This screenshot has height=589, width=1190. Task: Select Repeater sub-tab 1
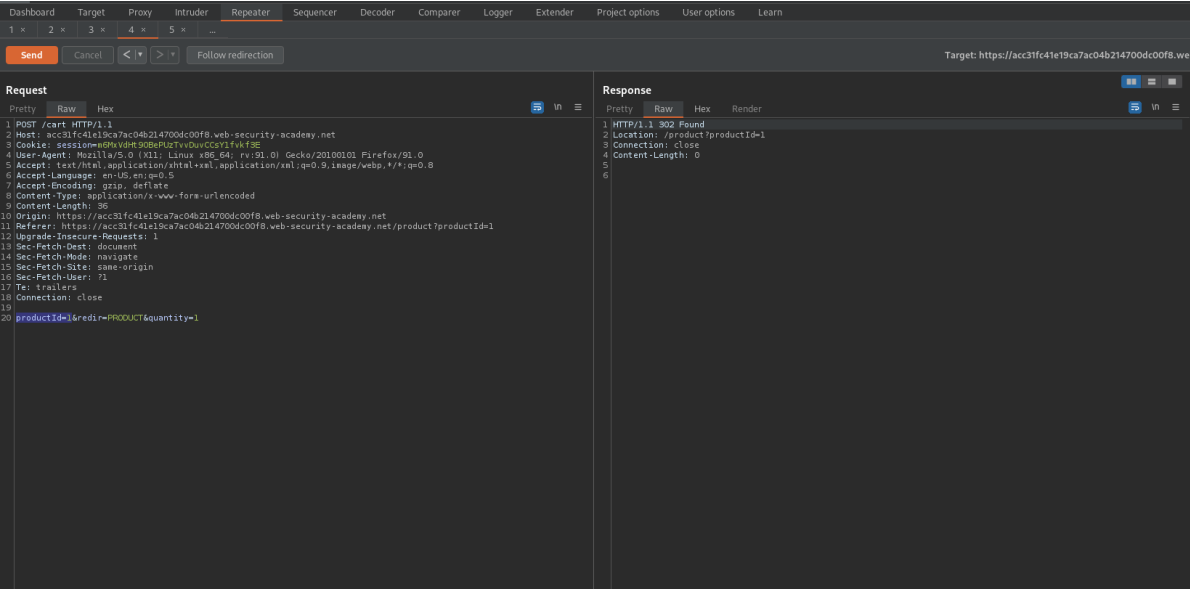(x=11, y=30)
